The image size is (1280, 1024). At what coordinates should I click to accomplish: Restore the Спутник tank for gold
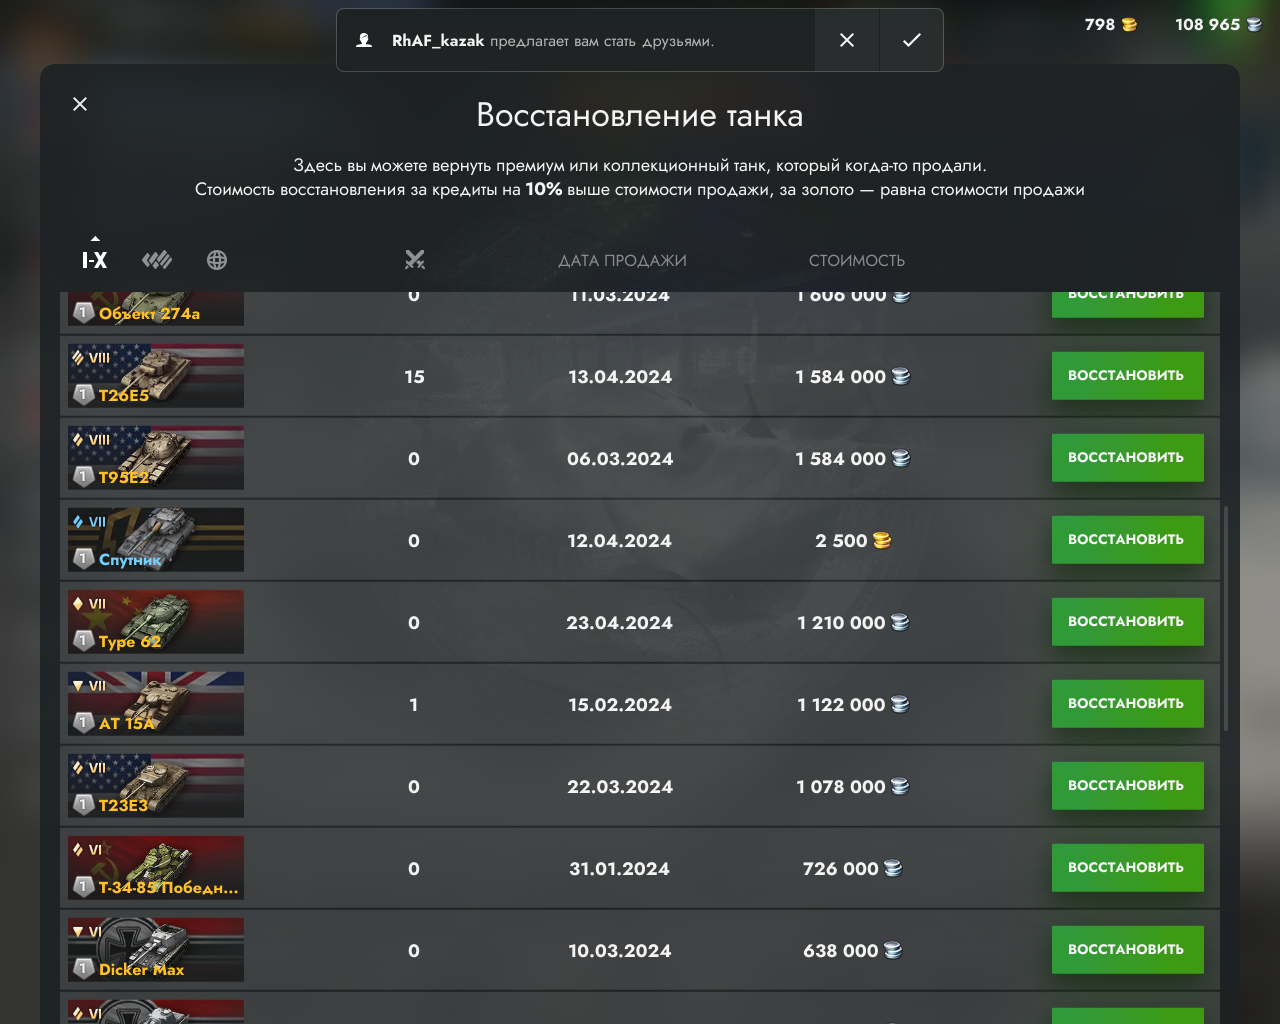(1127, 540)
